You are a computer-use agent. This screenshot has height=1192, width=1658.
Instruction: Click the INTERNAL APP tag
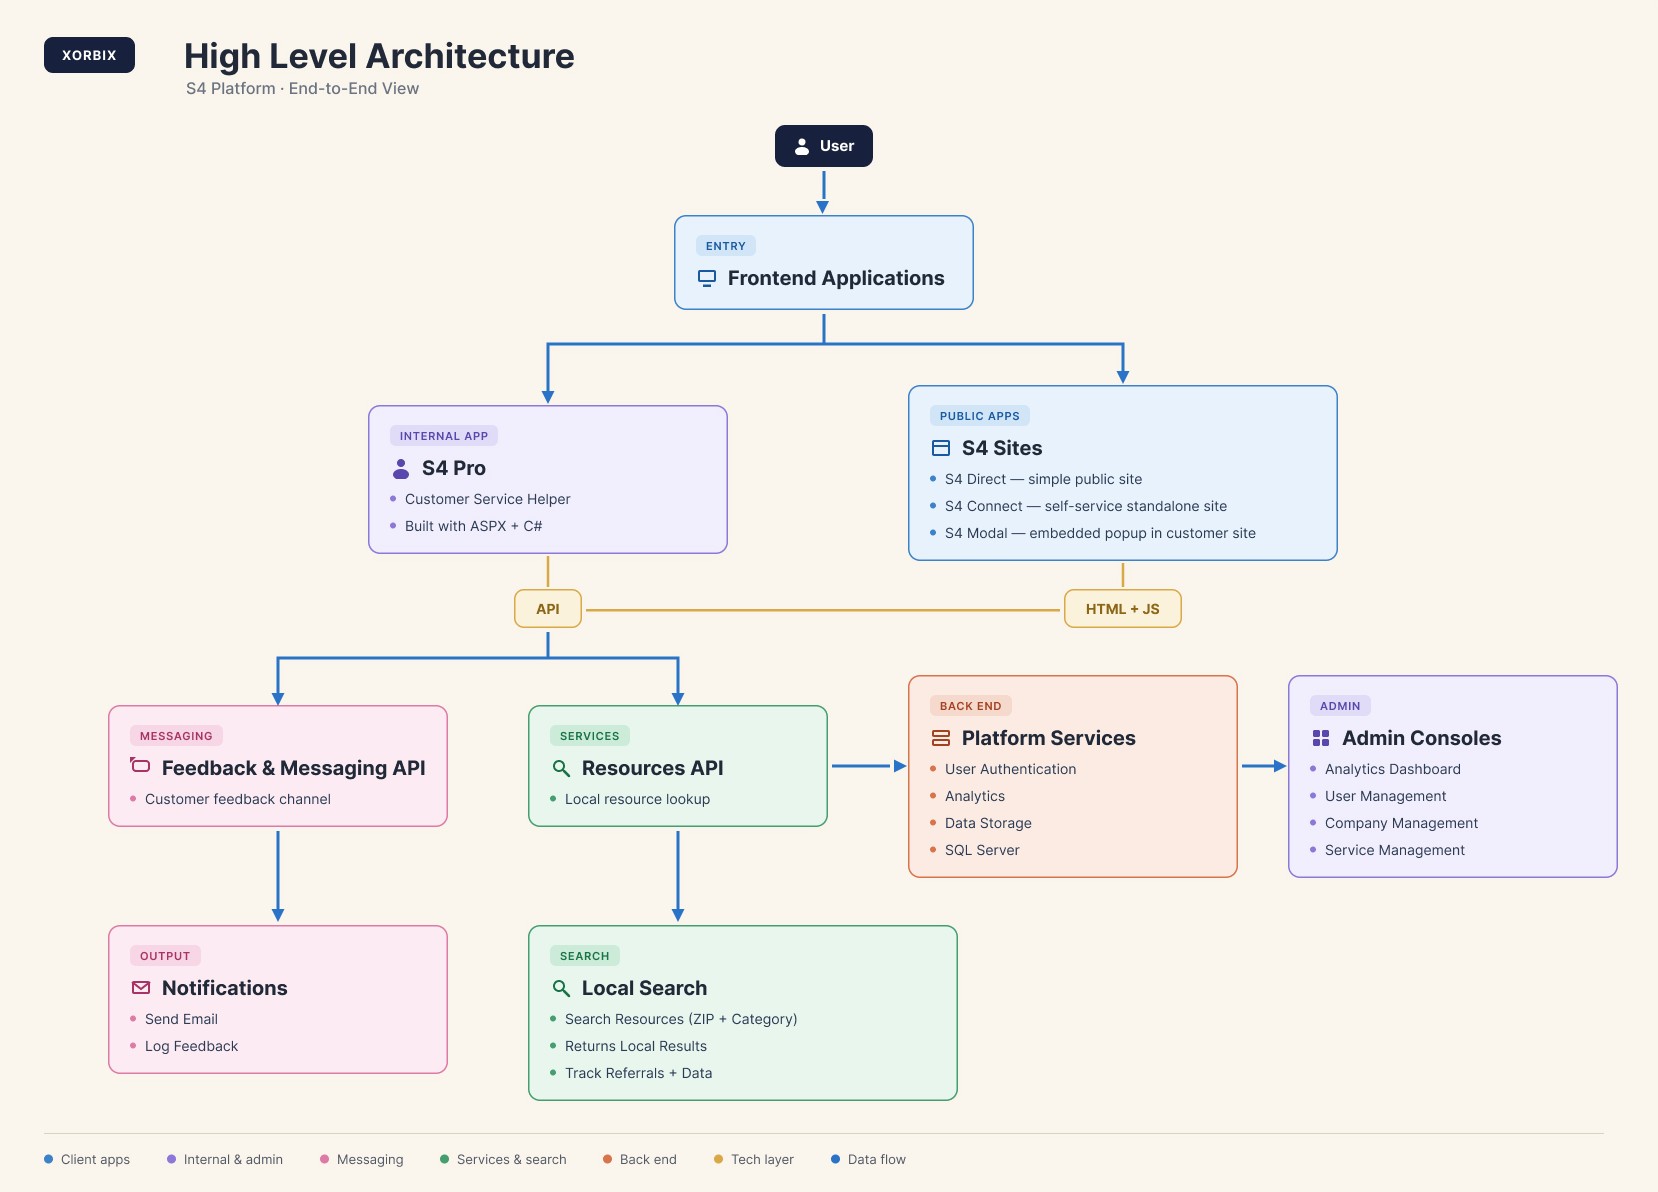coord(444,436)
